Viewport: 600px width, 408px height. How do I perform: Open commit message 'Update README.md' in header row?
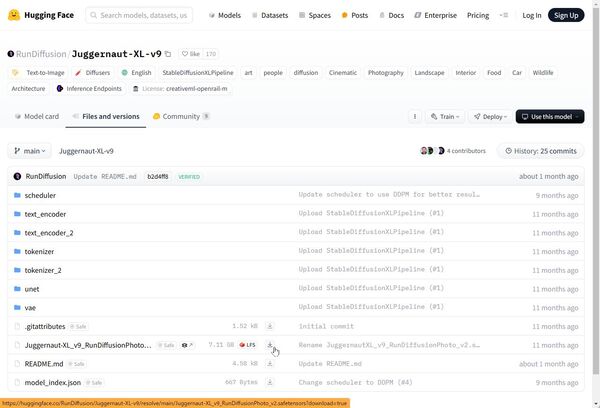[105, 176]
